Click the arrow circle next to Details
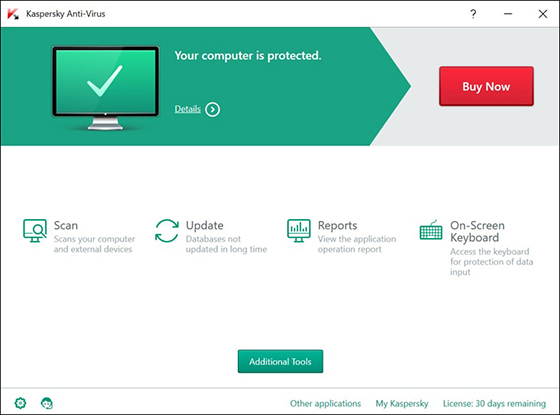560x415 pixels. click(x=213, y=109)
